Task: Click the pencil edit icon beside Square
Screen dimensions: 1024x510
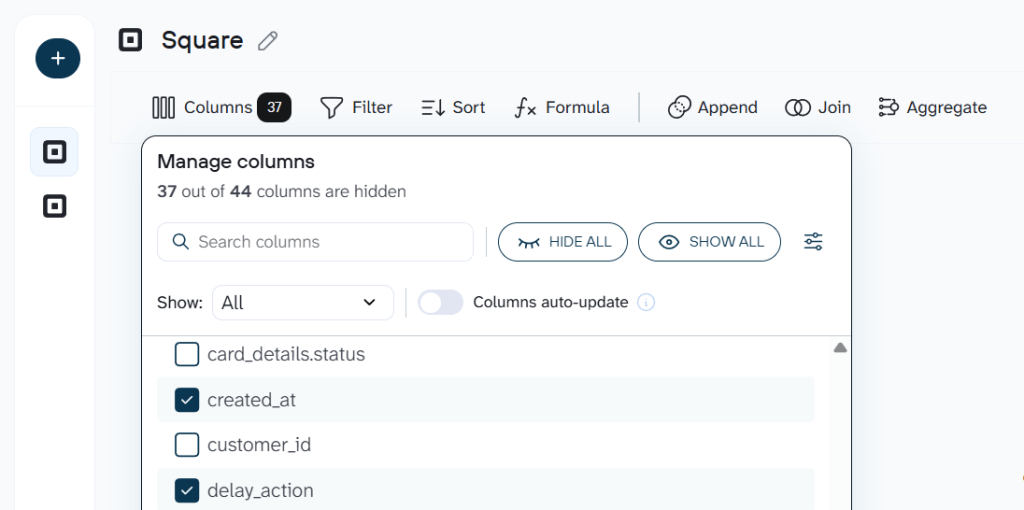Action: click(267, 41)
